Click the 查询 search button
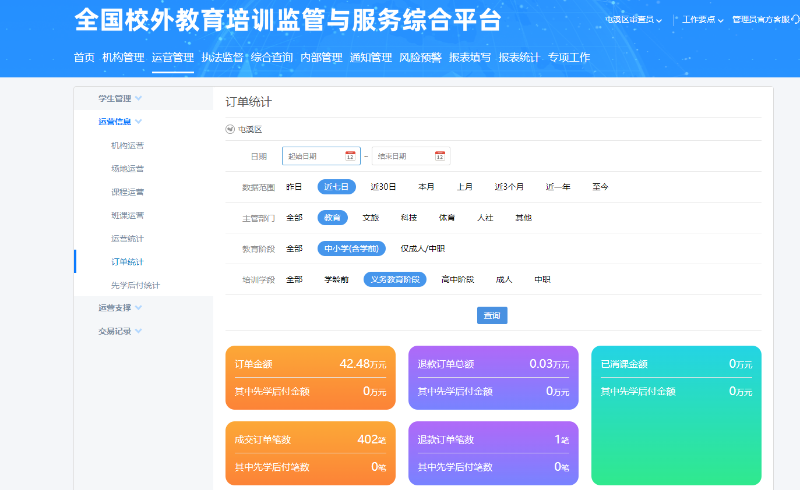The image size is (800, 490). point(492,315)
